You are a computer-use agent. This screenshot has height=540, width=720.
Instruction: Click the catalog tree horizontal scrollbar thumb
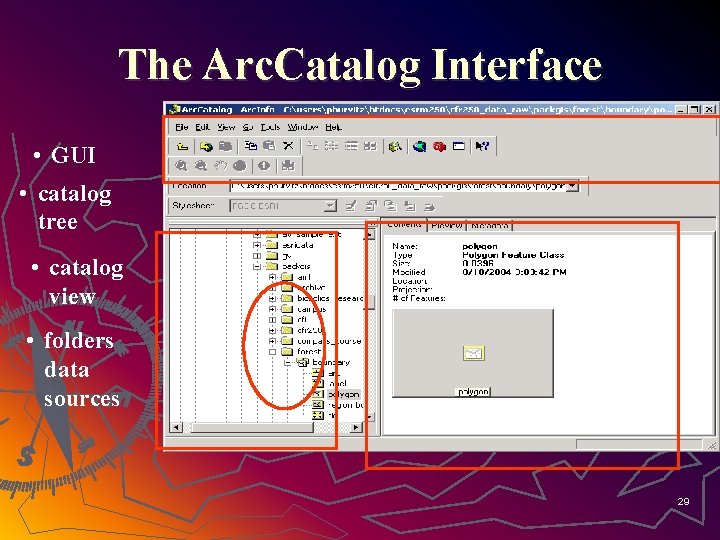click(252, 428)
